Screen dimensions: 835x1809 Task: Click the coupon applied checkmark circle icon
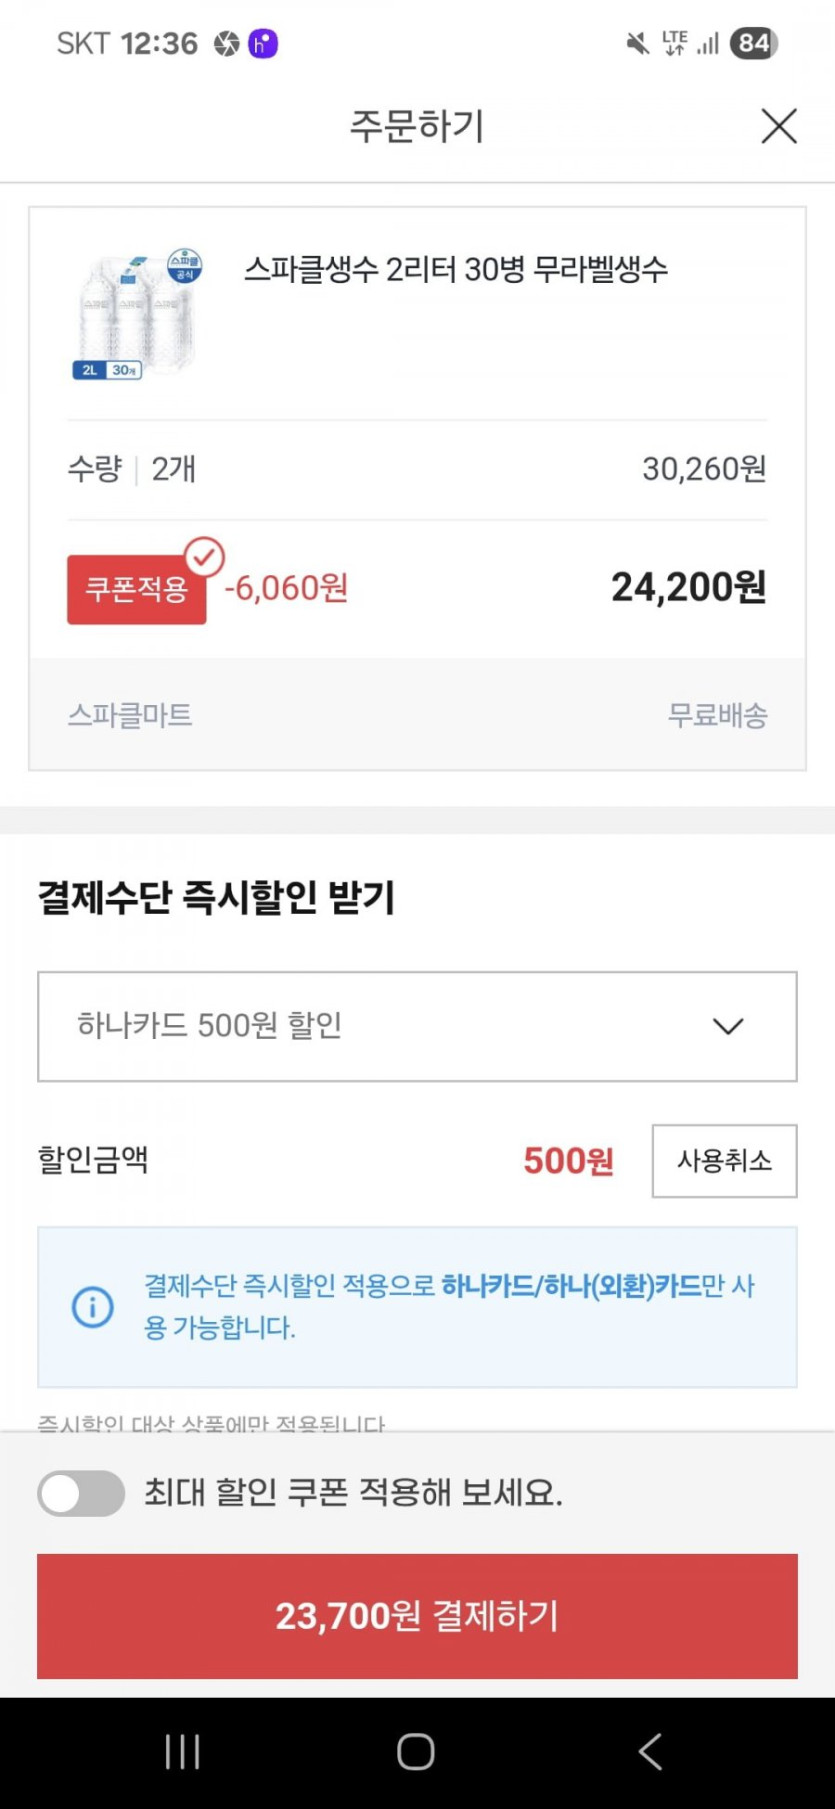205,557
